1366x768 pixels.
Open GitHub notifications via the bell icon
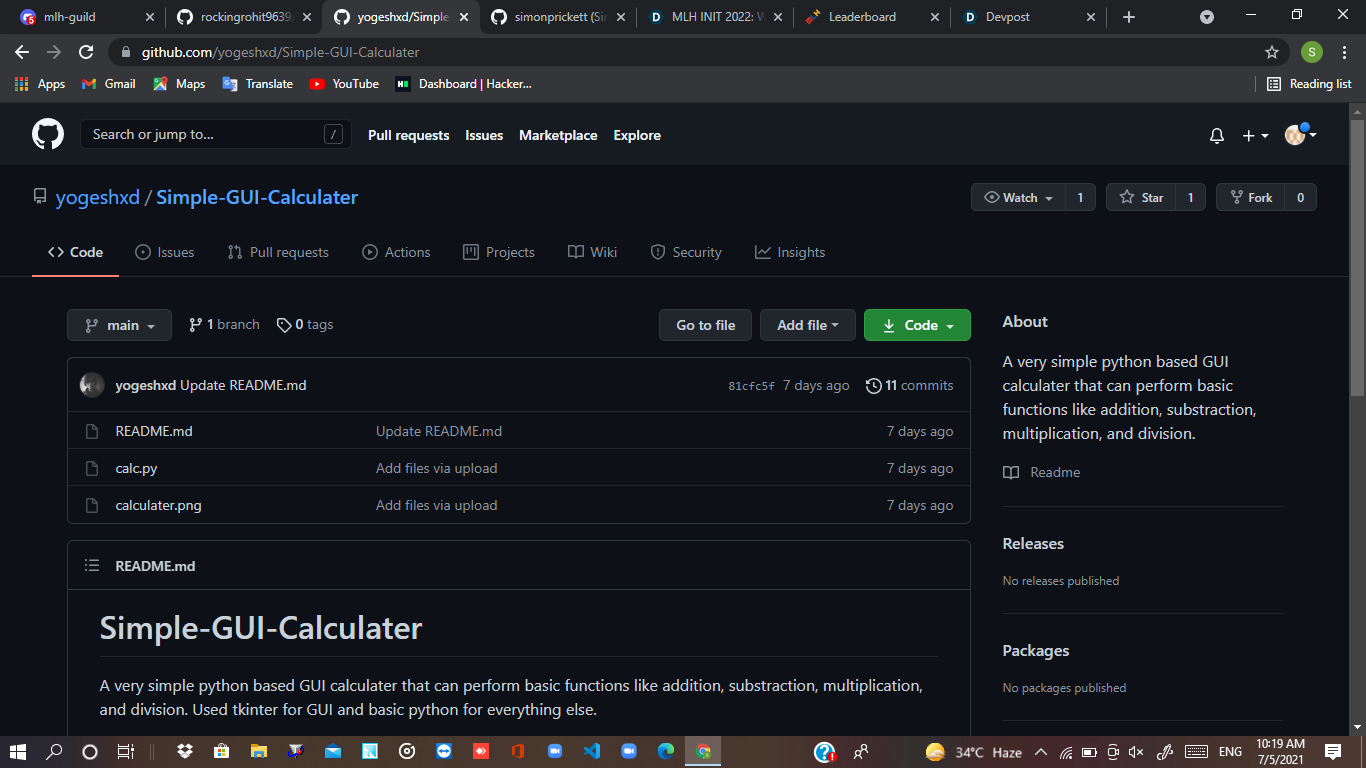pyautogui.click(x=1217, y=134)
